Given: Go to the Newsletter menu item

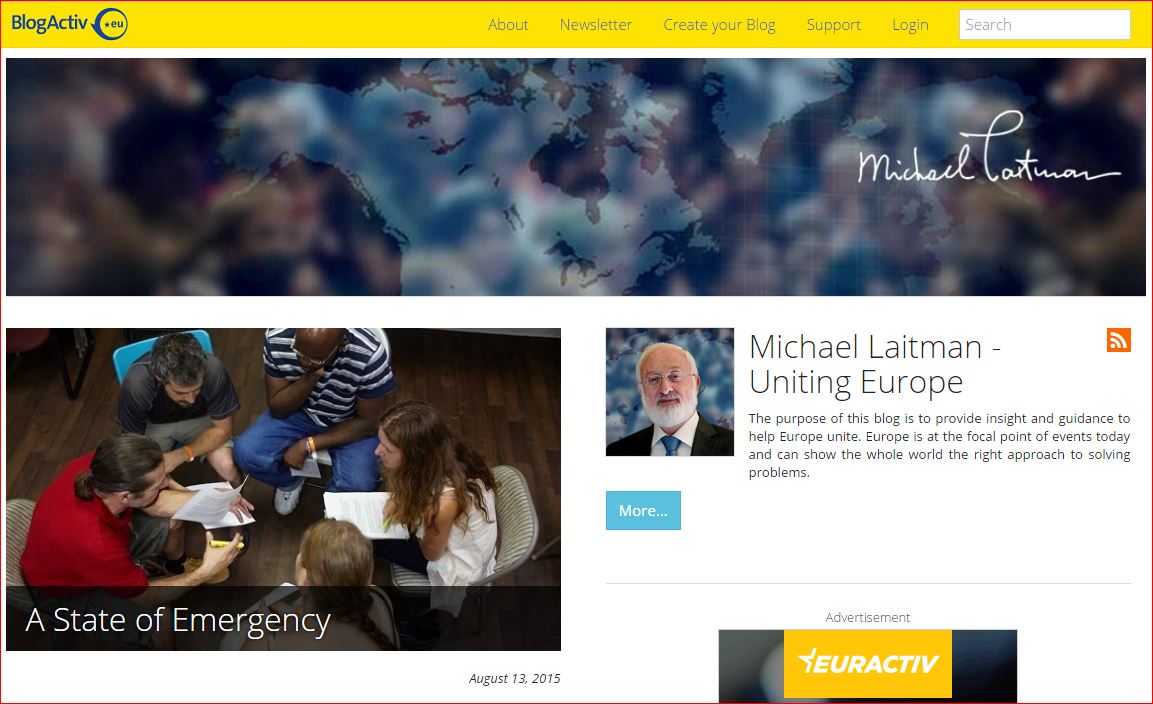Looking at the screenshot, I should click(x=596, y=25).
